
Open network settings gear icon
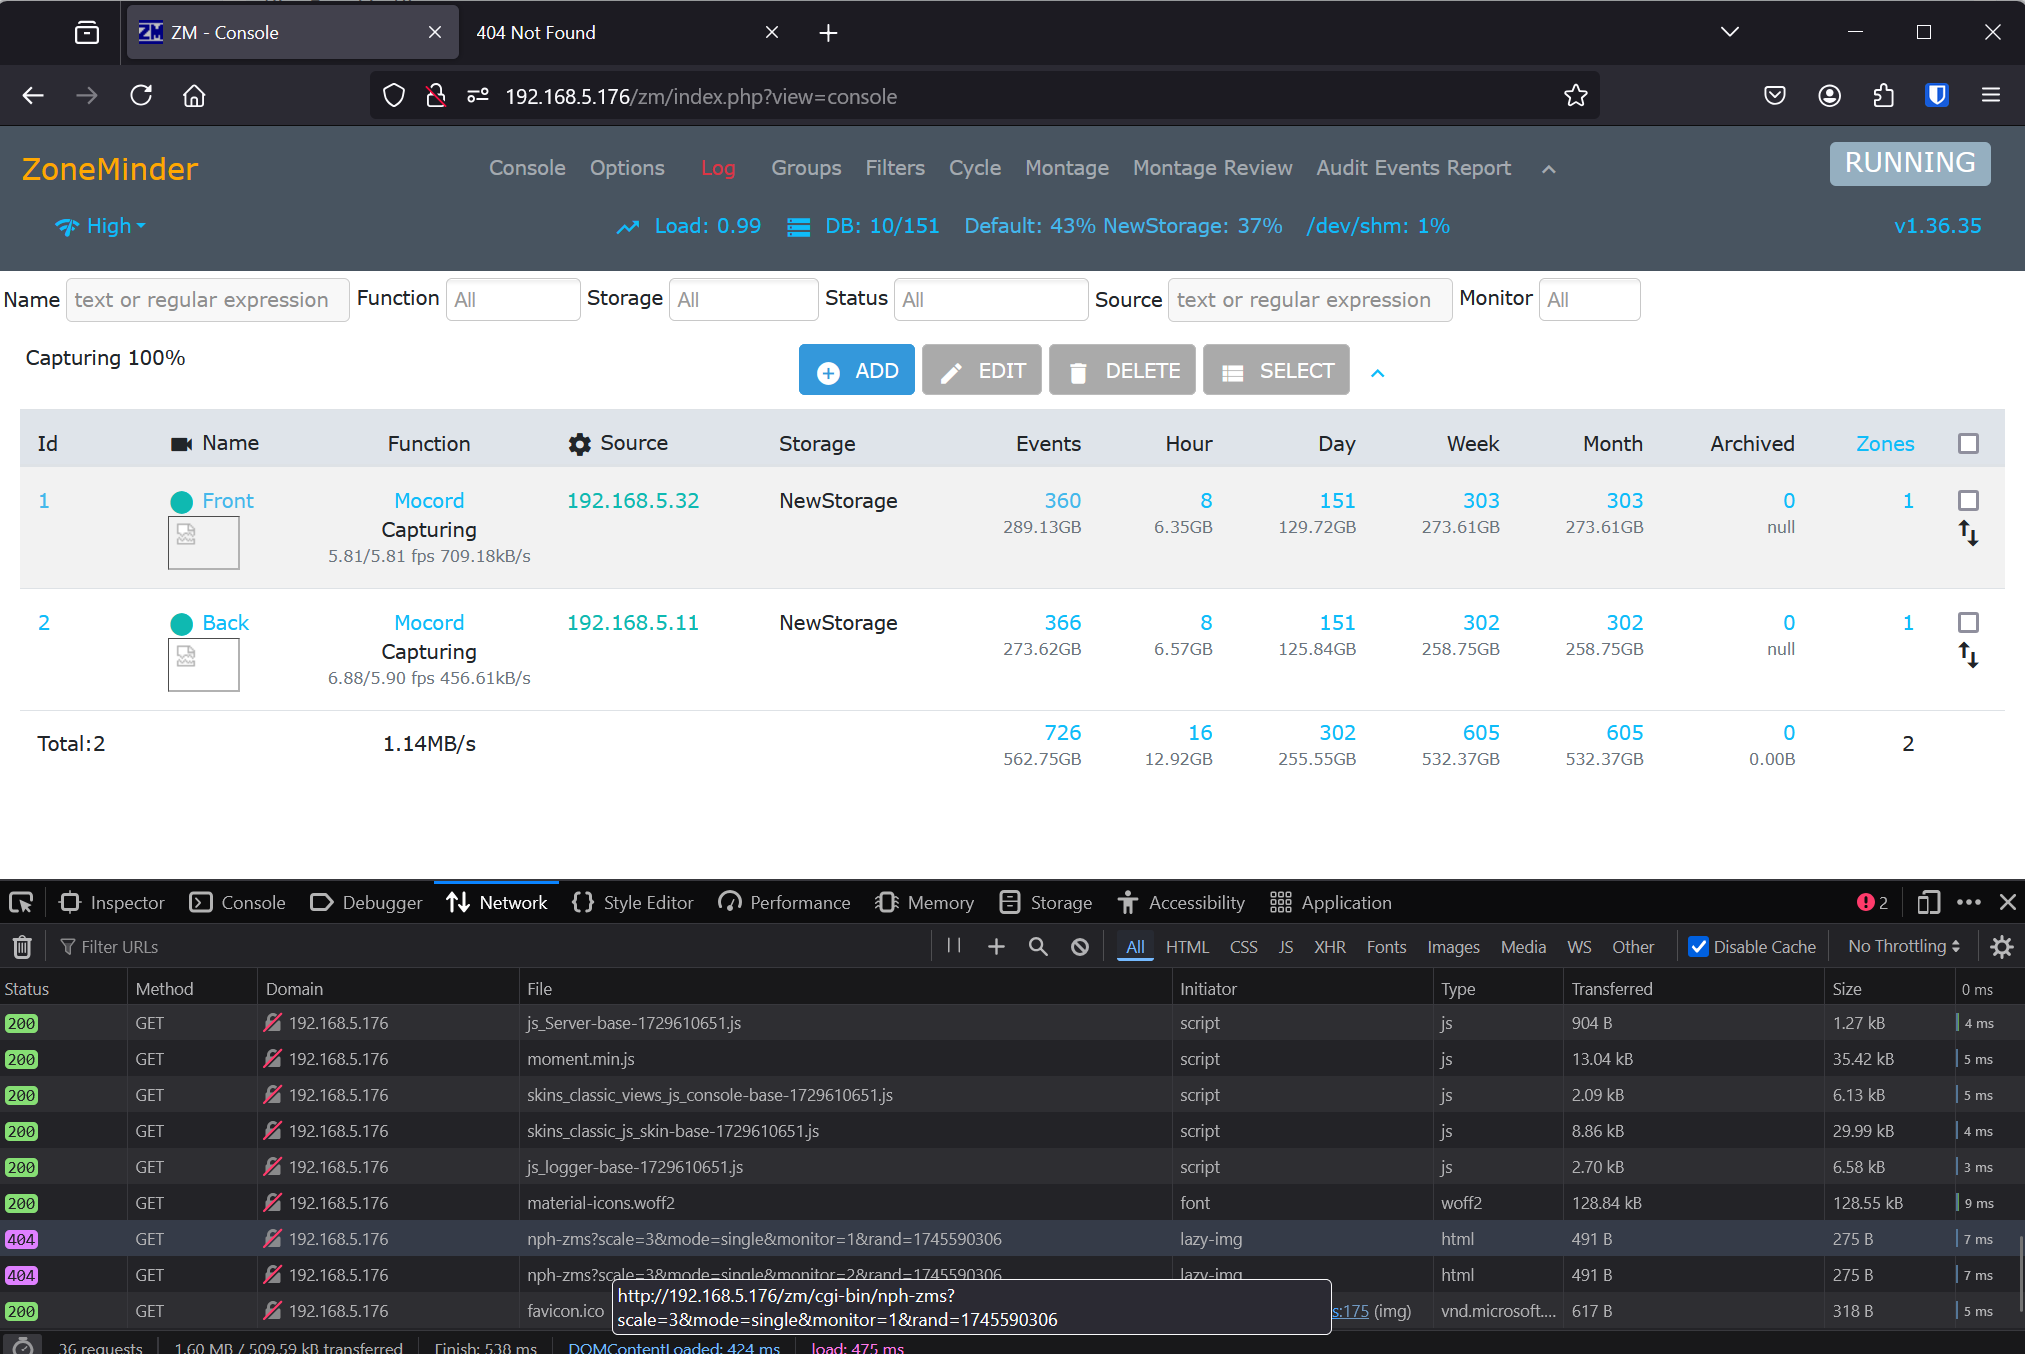click(2001, 946)
